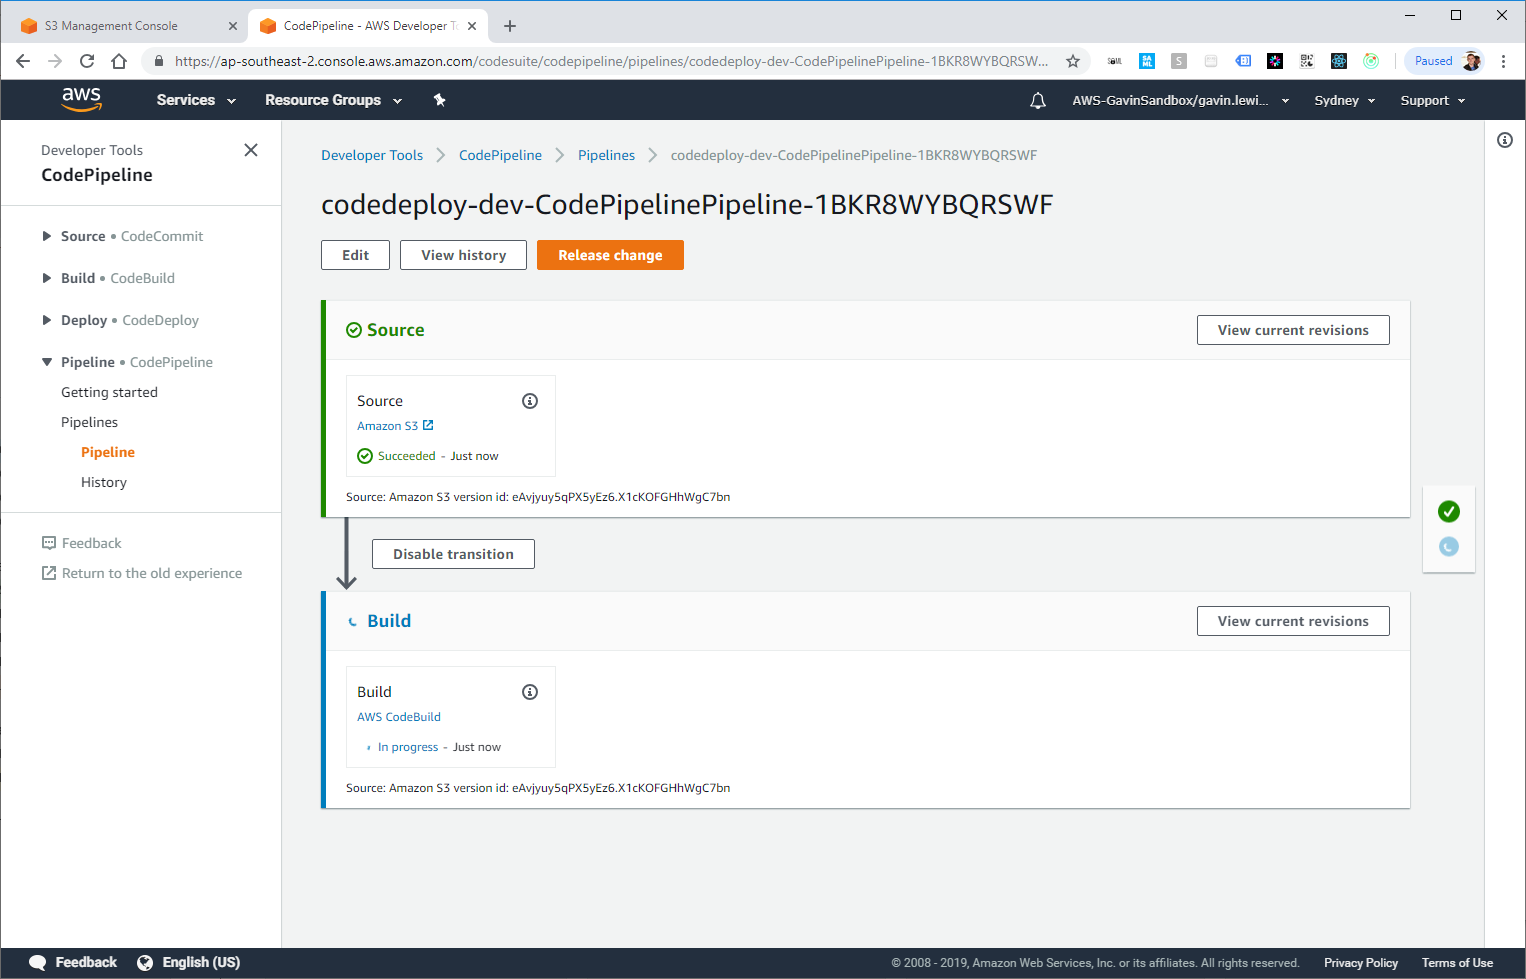Click the blue Build in-progress circle in minimap
1526x979 pixels.
pyautogui.click(x=1449, y=546)
